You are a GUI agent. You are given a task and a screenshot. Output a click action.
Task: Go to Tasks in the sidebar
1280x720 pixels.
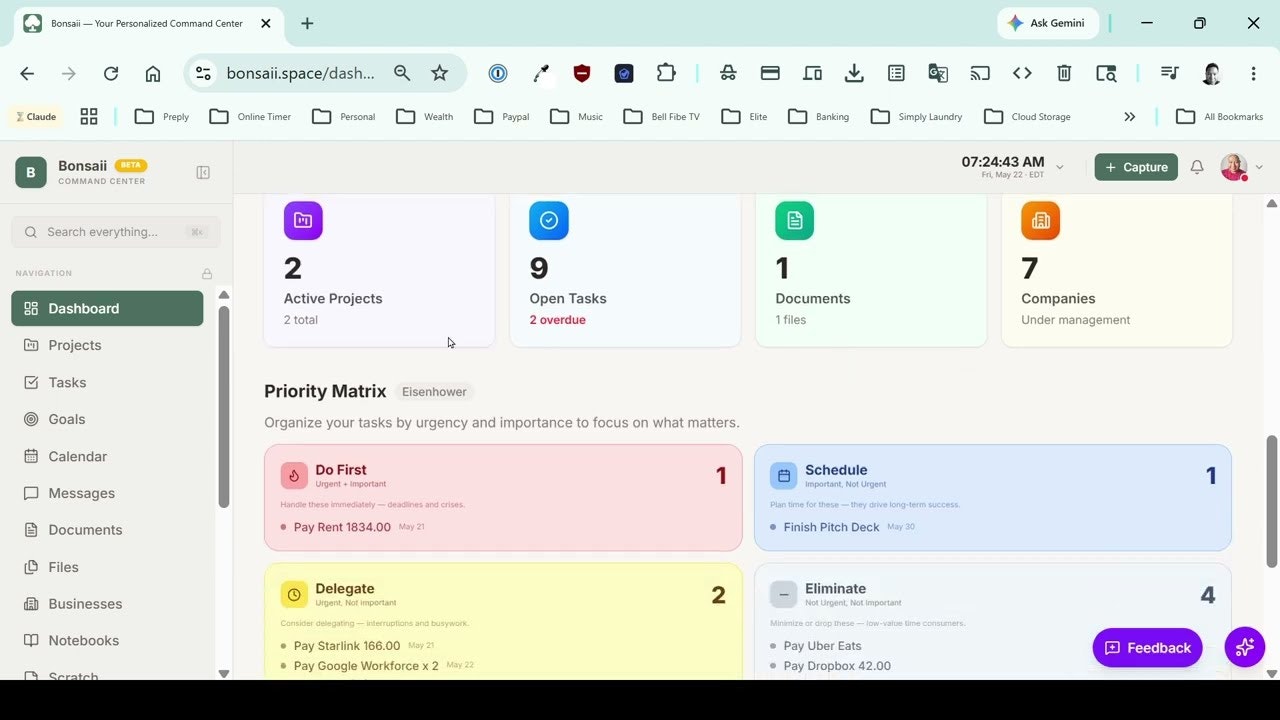click(107, 382)
